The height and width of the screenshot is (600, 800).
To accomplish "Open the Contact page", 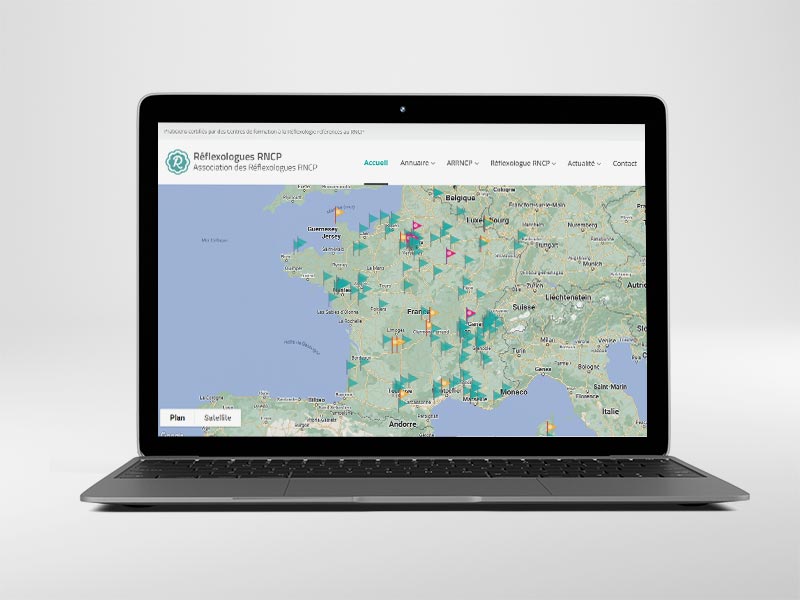I will point(624,163).
